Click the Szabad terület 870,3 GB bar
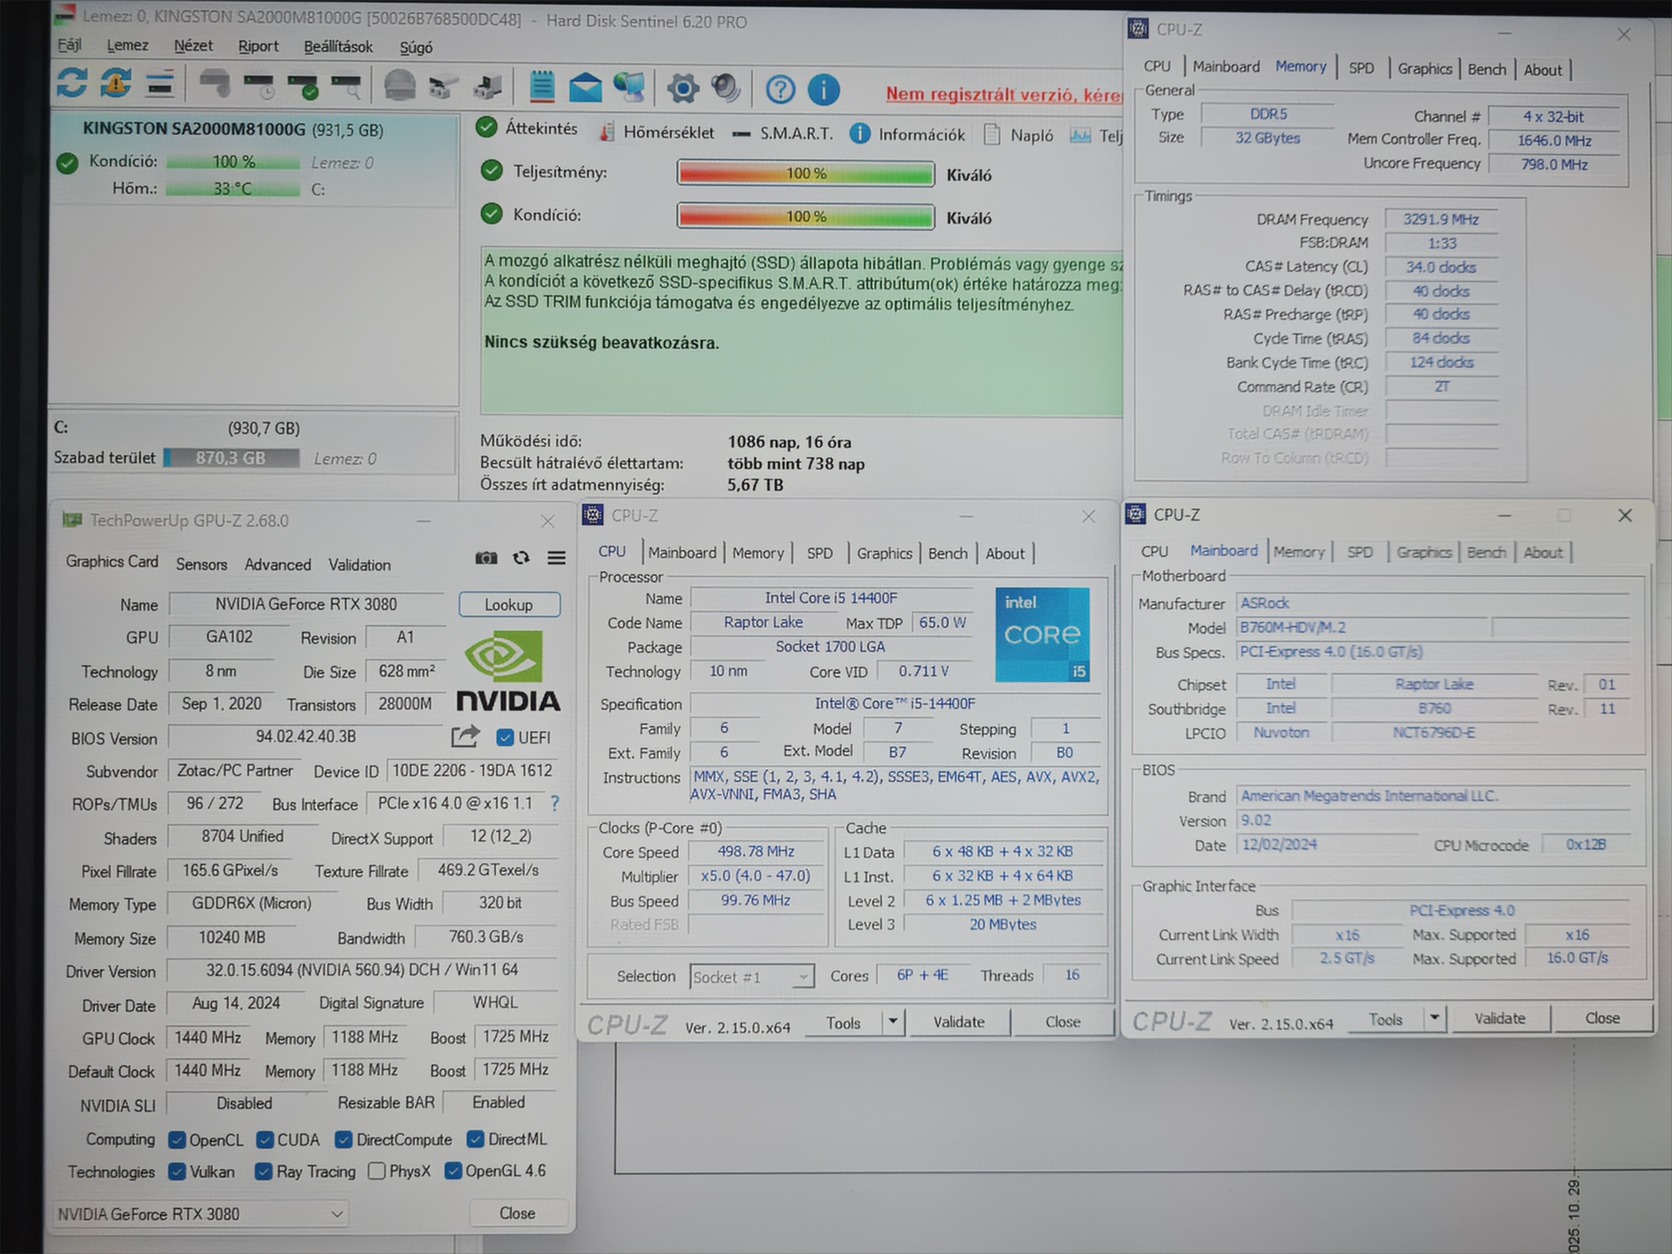 click(x=231, y=458)
